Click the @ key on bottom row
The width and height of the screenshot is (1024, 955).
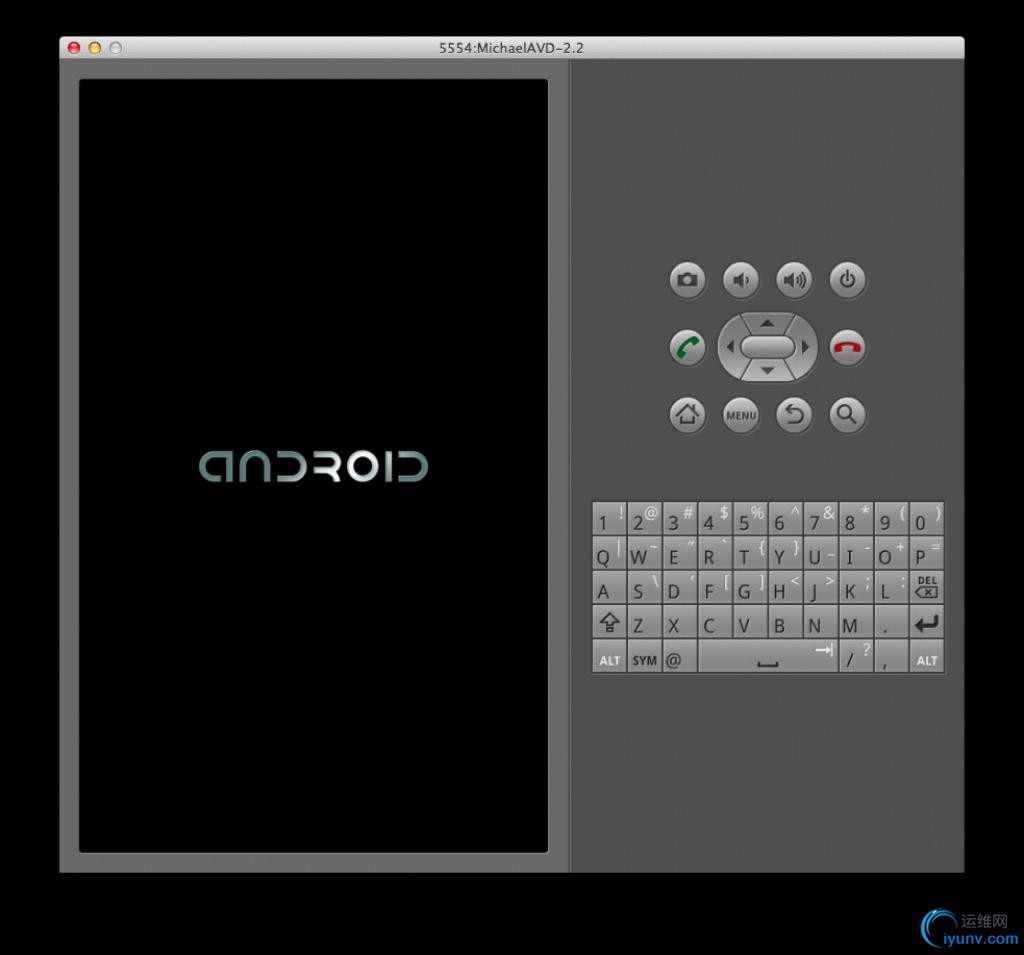point(680,656)
